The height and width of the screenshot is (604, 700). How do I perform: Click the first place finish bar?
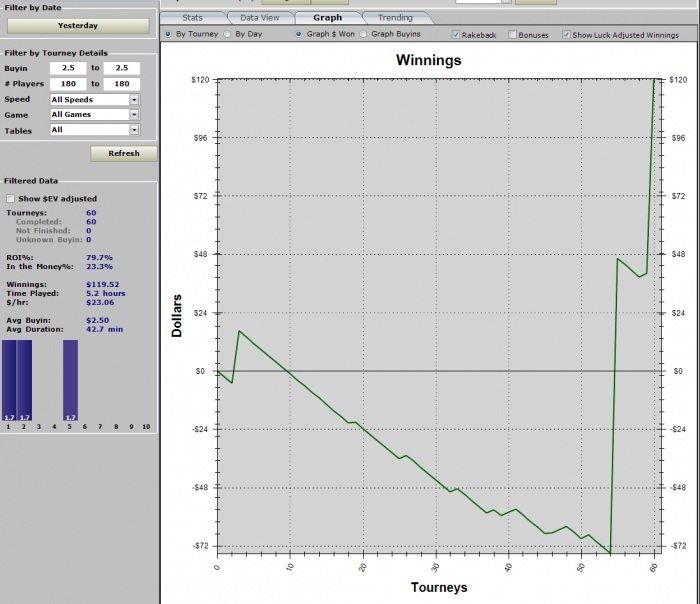[x=9, y=380]
